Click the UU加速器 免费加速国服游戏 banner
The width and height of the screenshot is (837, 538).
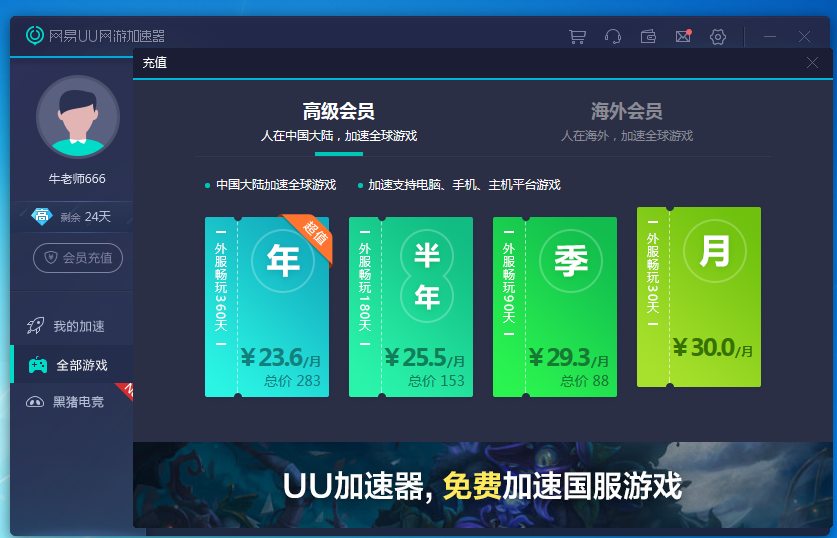(x=483, y=485)
